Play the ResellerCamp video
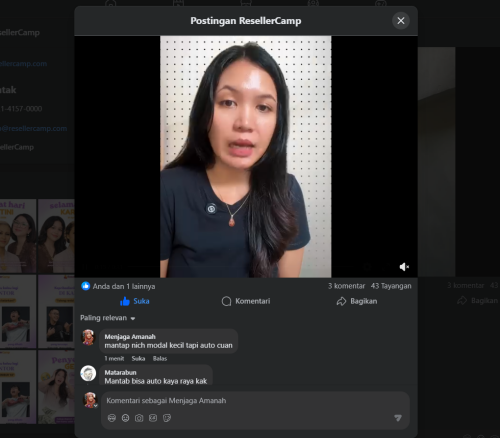Screen dimensions: 500x438 246,157
